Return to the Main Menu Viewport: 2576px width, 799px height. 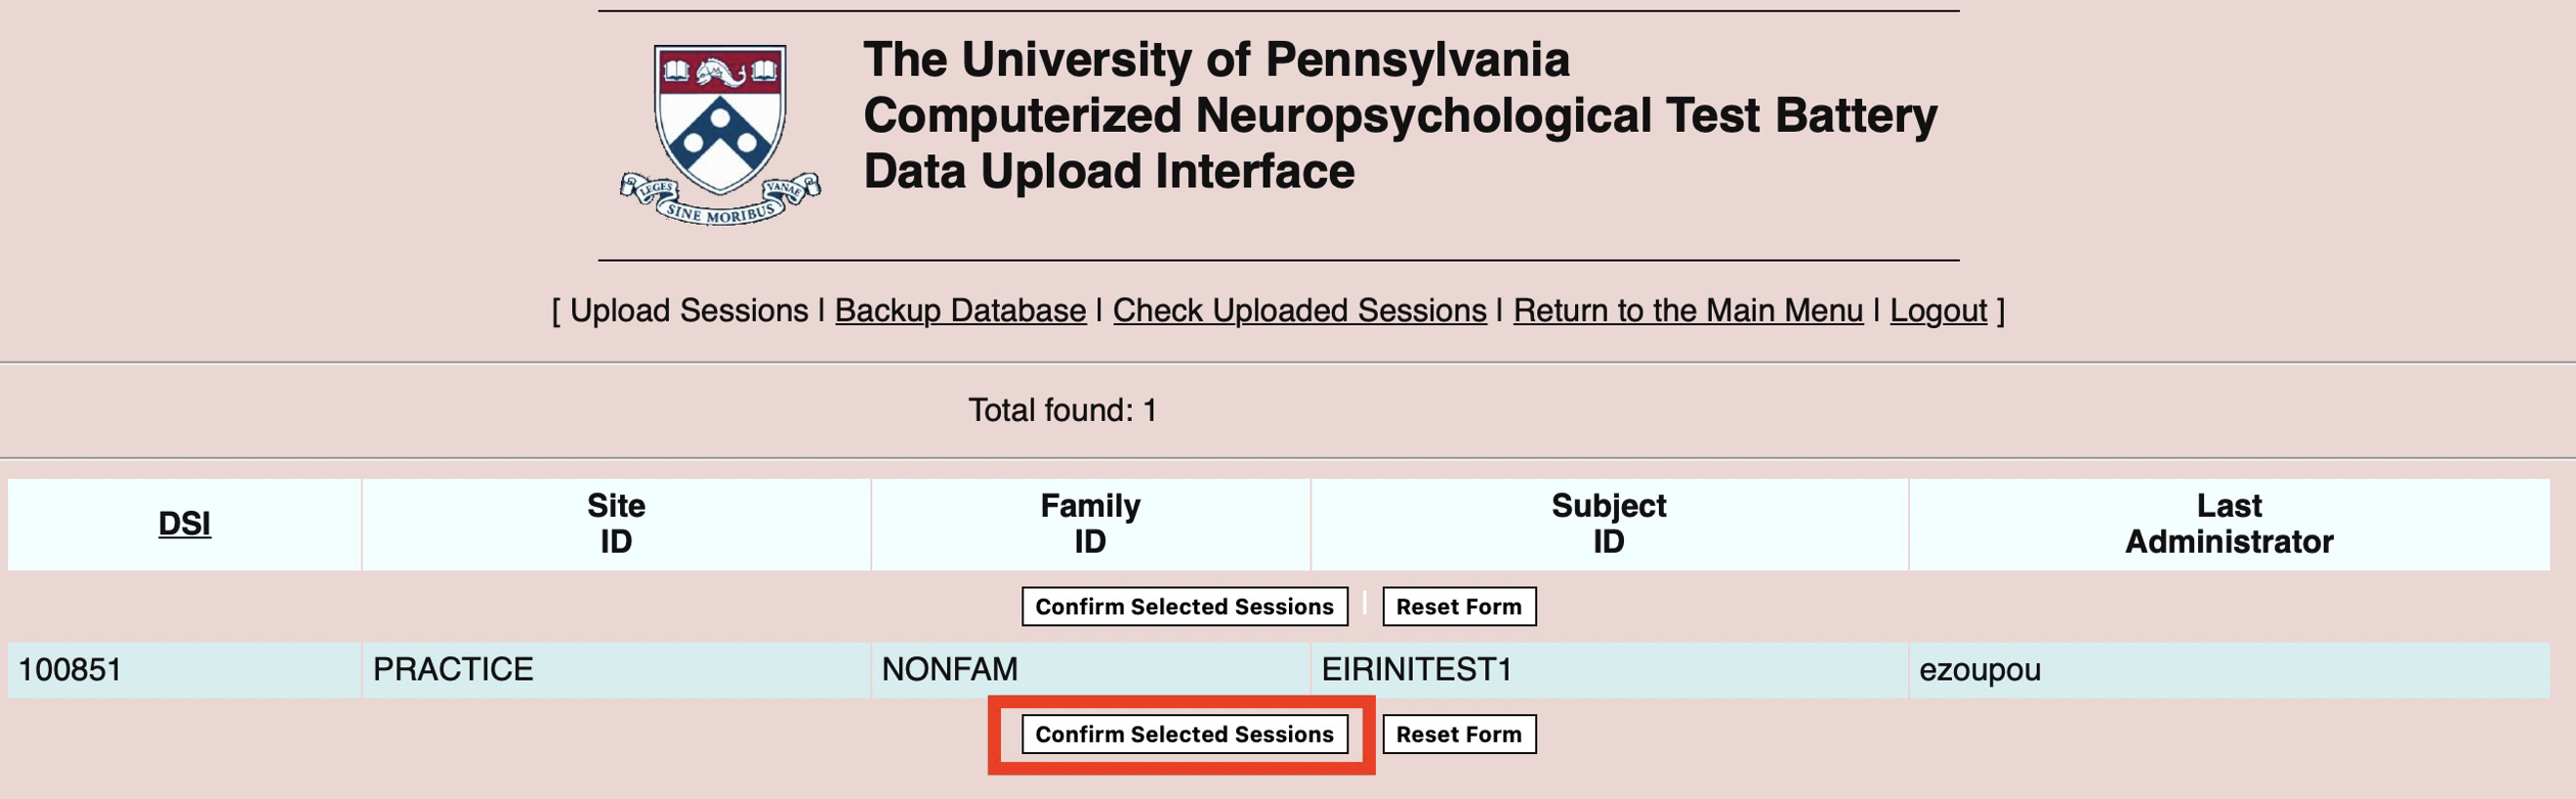(x=1688, y=311)
